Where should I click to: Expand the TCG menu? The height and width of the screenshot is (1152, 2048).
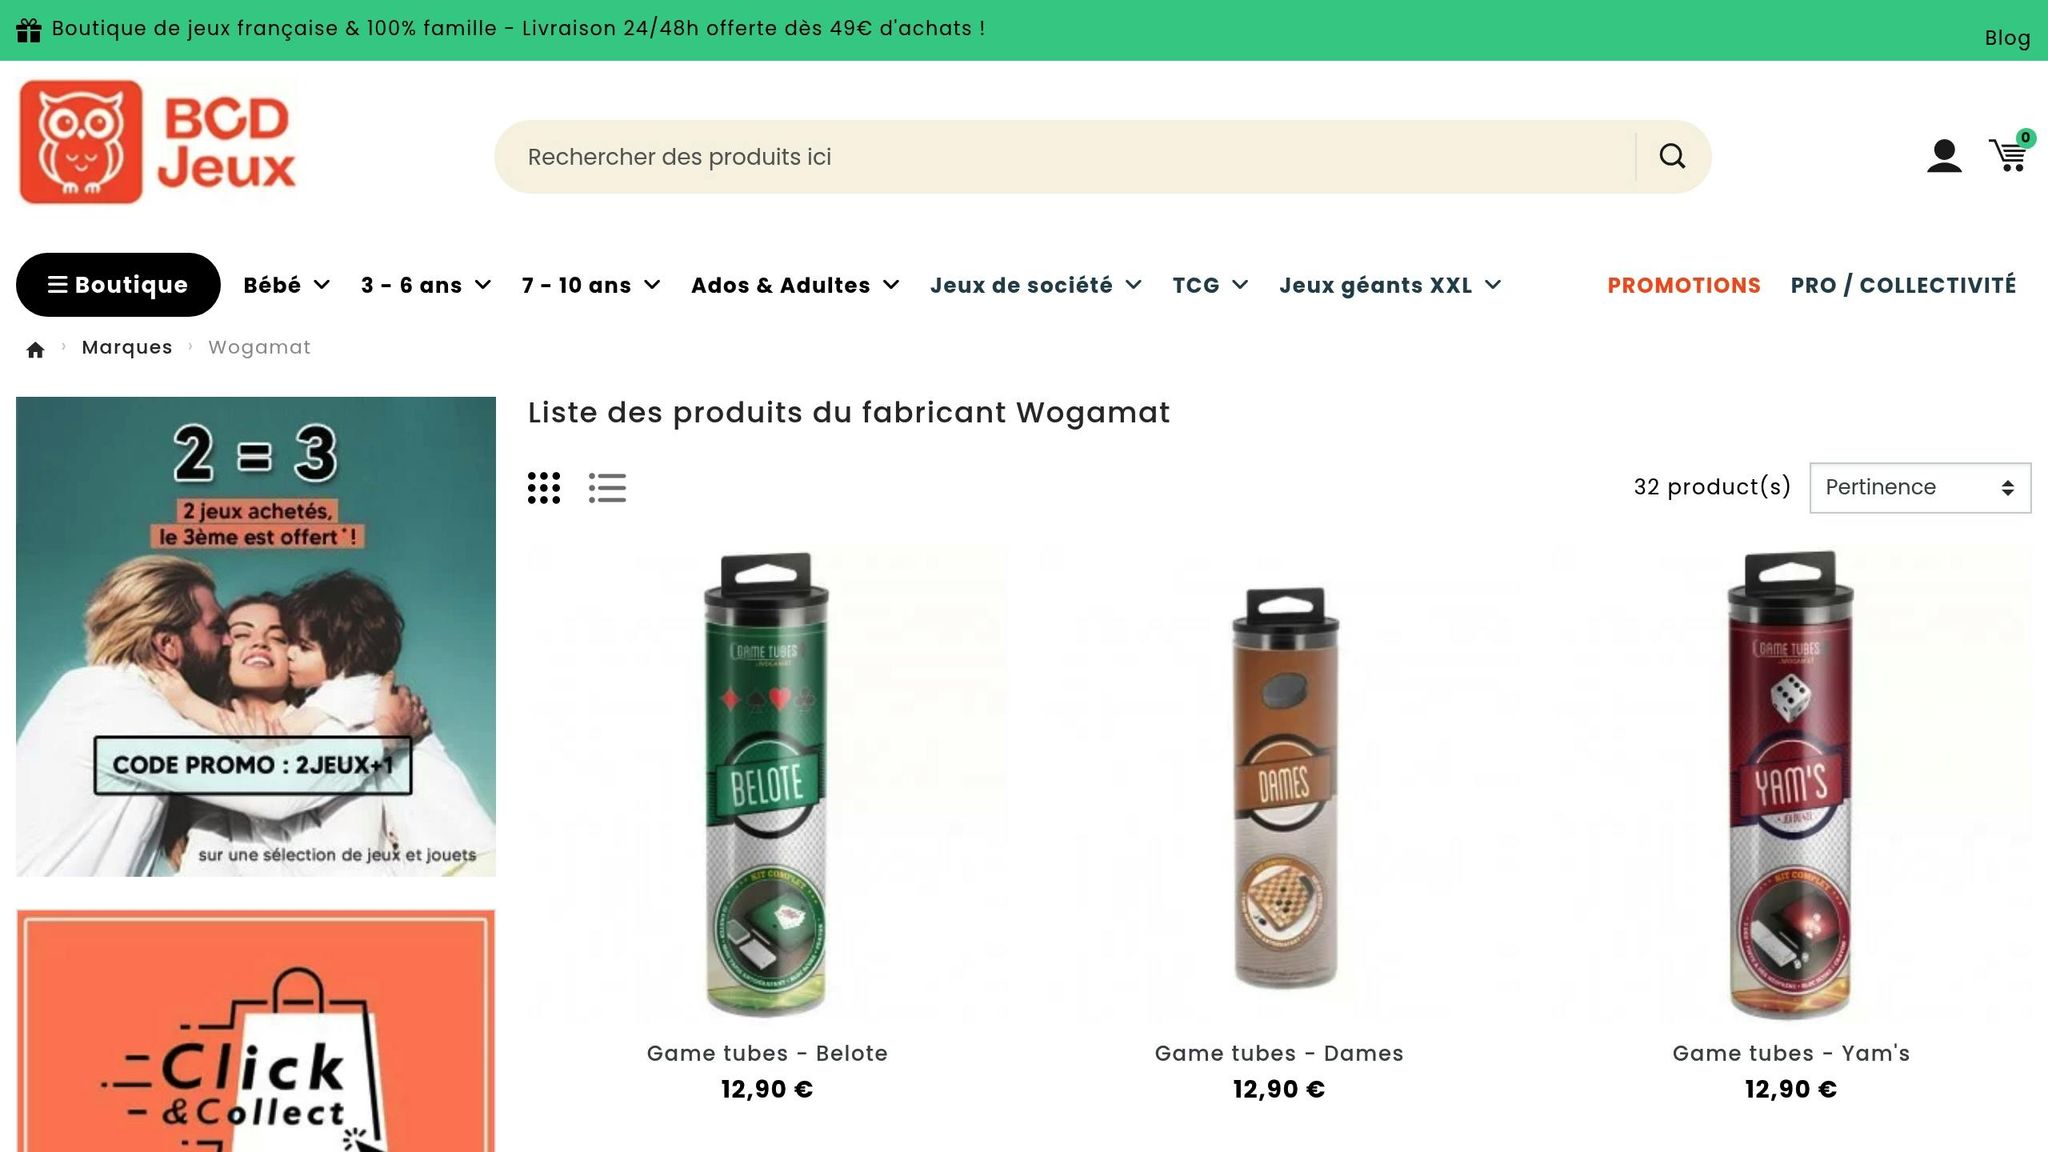point(1210,285)
